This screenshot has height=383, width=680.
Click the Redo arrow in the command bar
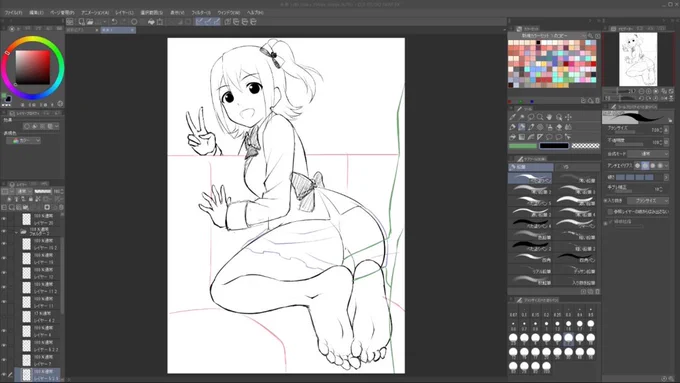pyautogui.click(x=123, y=21)
